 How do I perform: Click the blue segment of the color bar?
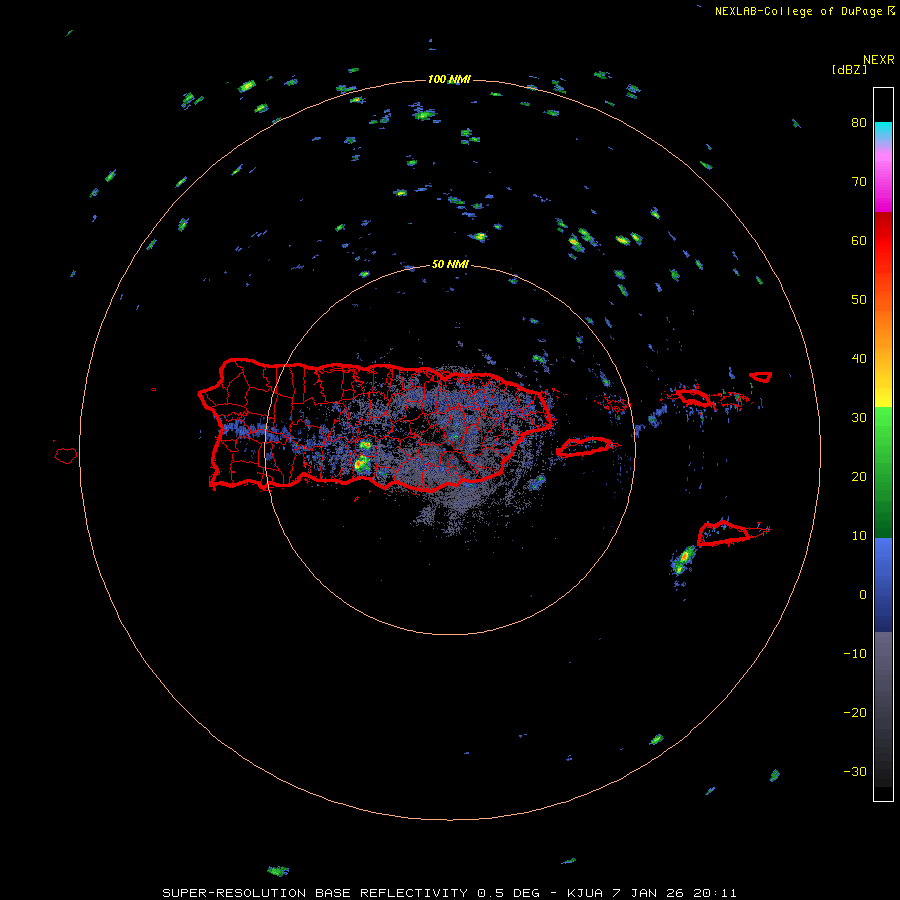[883, 585]
